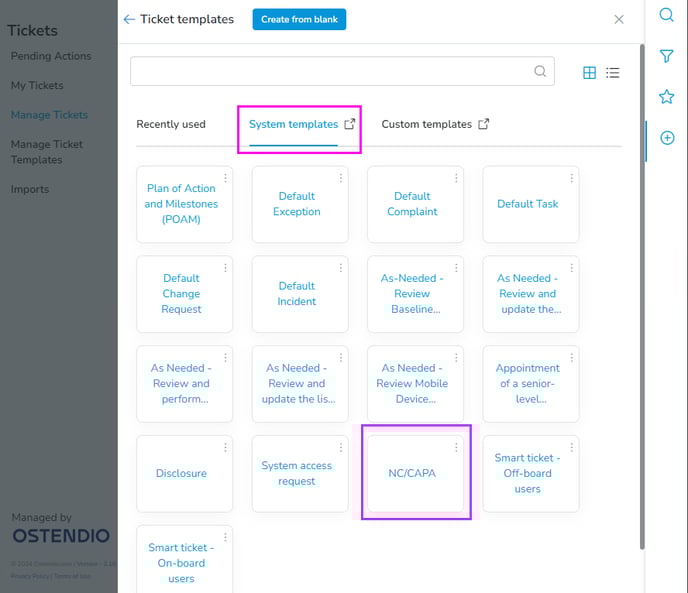Click the favorites star in right sidebar
Image resolution: width=688 pixels, height=593 pixels.
point(666,97)
